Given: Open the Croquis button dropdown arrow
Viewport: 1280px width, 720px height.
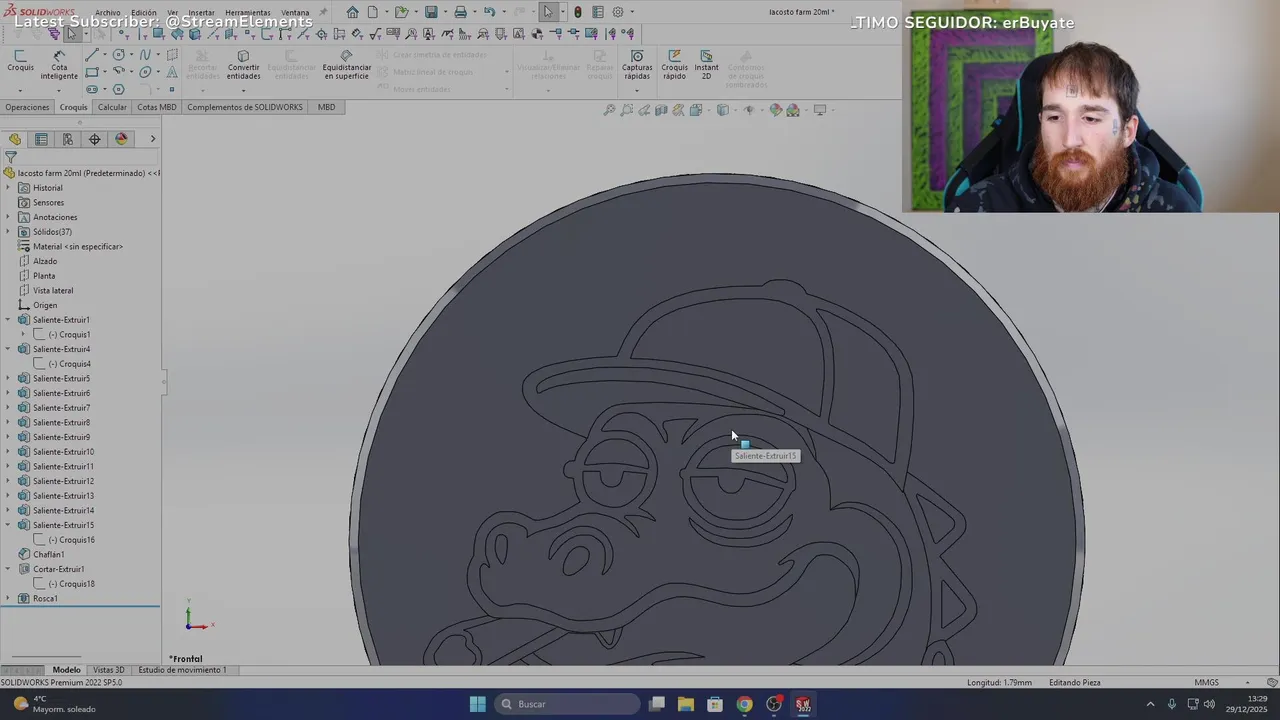Looking at the screenshot, I should coord(20,90).
